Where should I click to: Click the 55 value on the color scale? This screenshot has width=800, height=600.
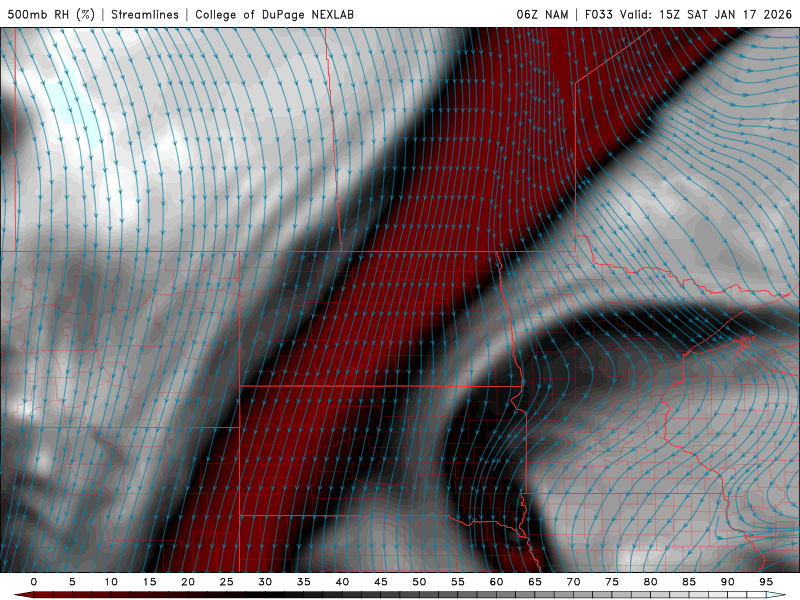point(458,582)
